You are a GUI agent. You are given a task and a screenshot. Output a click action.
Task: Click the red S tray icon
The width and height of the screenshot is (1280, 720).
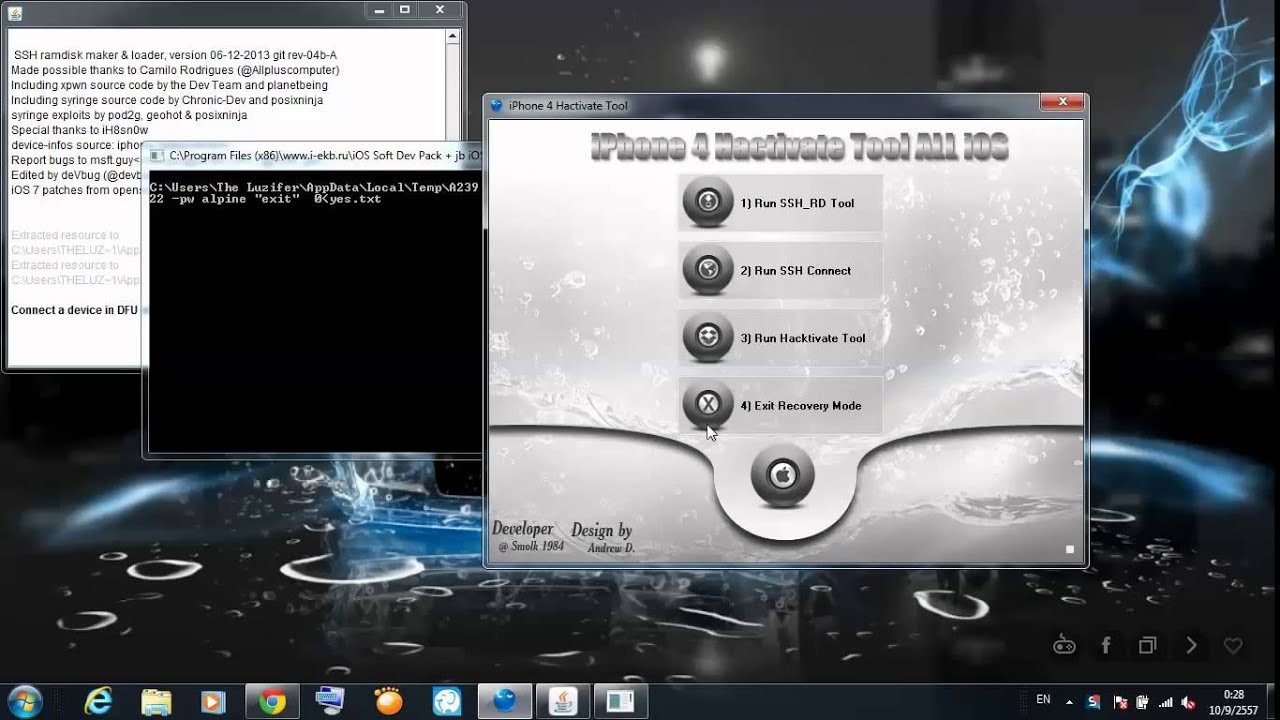click(x=1094, y=702)
